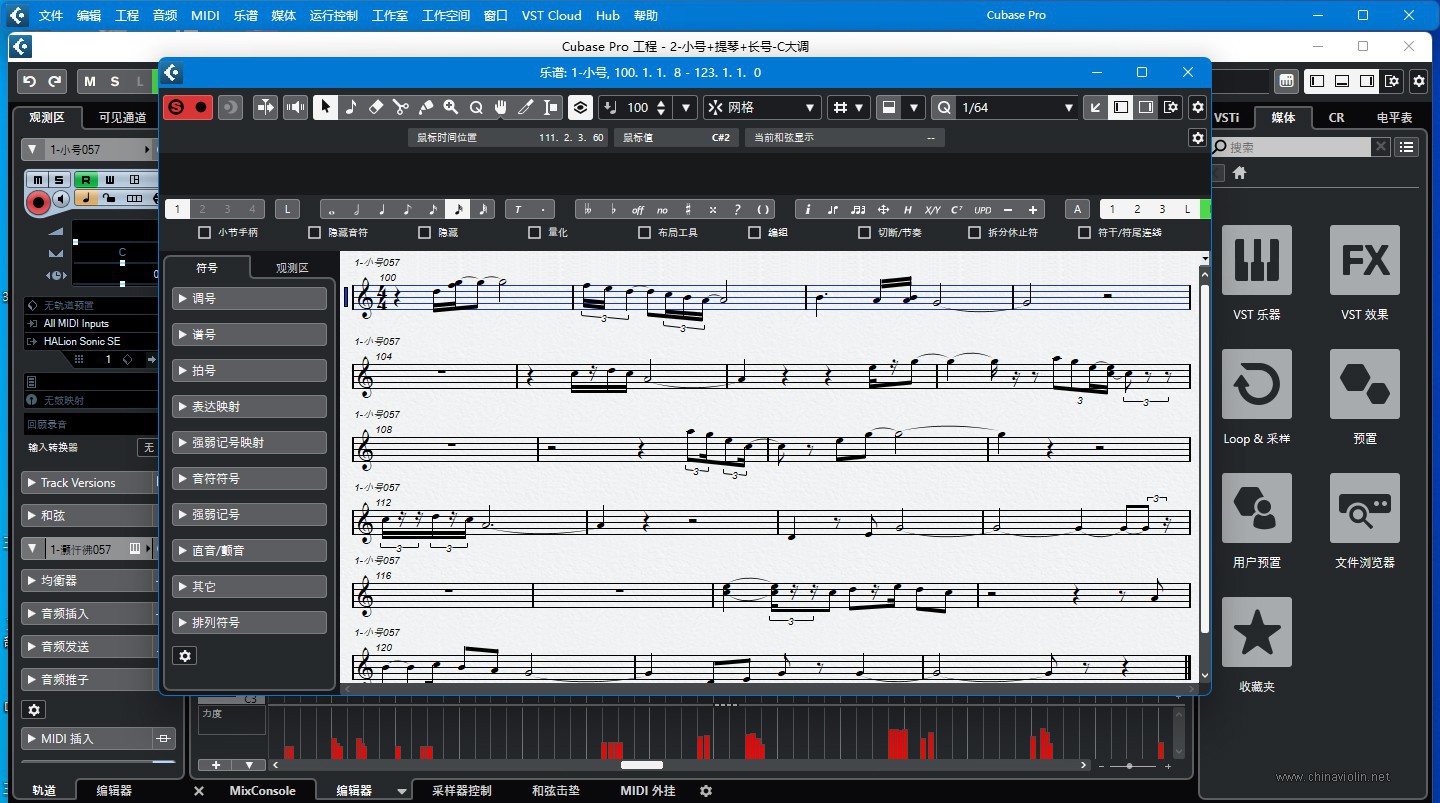
Task: Select the Insert Note tool
Action: 351,107
